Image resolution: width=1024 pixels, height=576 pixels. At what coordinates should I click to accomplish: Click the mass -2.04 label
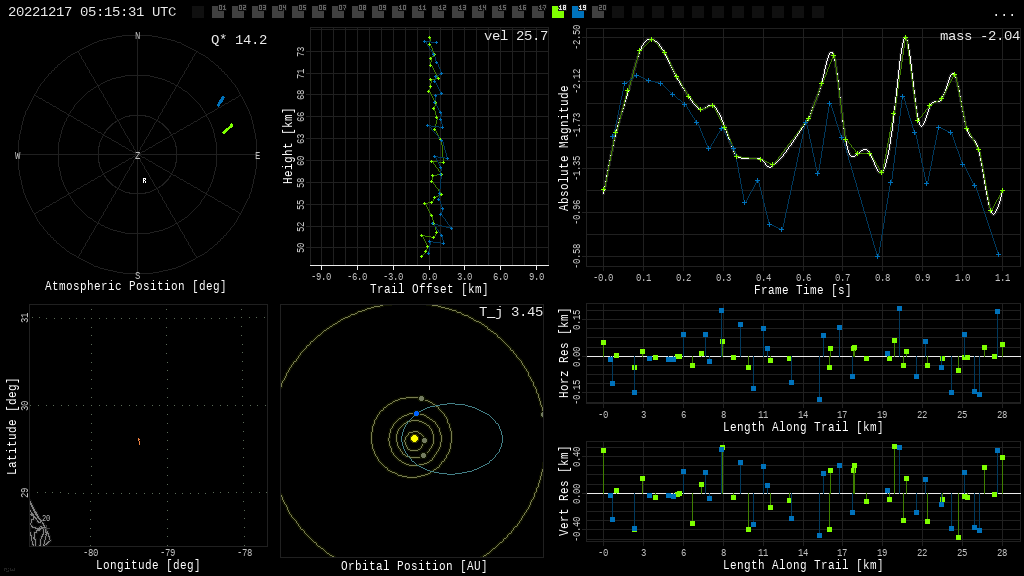979,36
